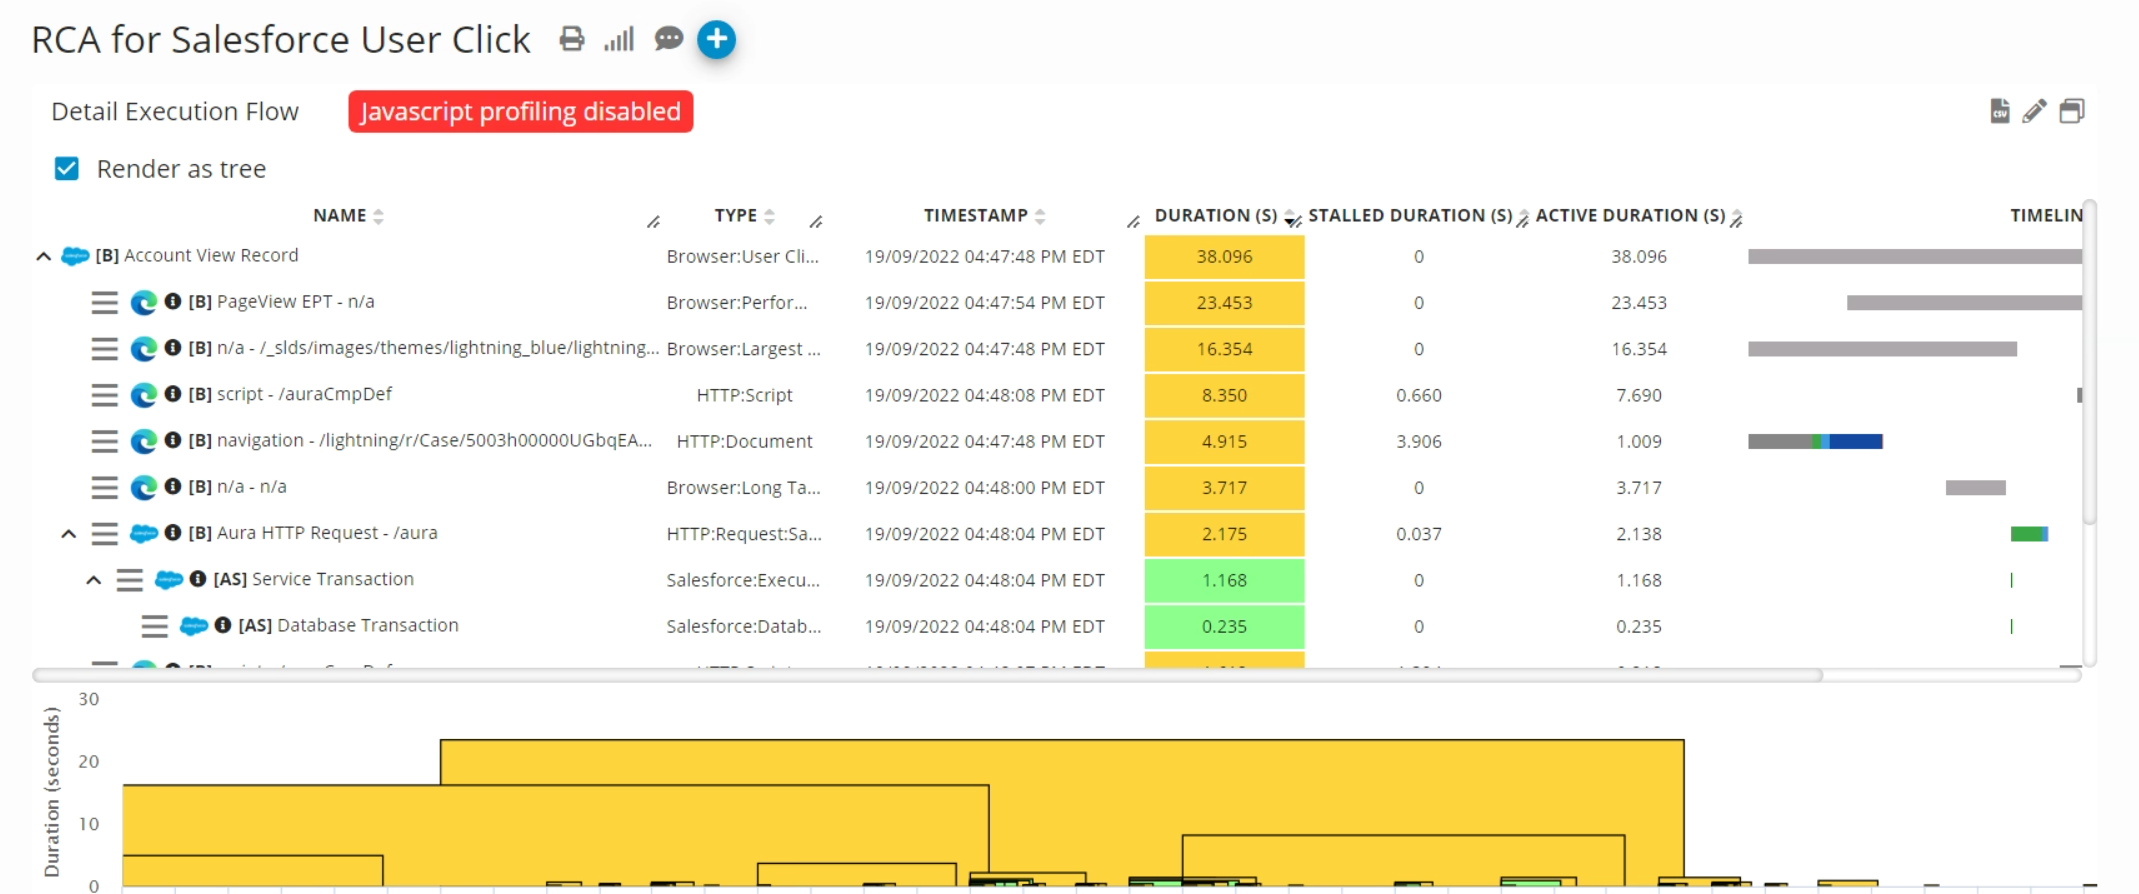This screenshot has height=894, width=2139.
Task: Export execution flow as CSV
Action: [1999, 111]
